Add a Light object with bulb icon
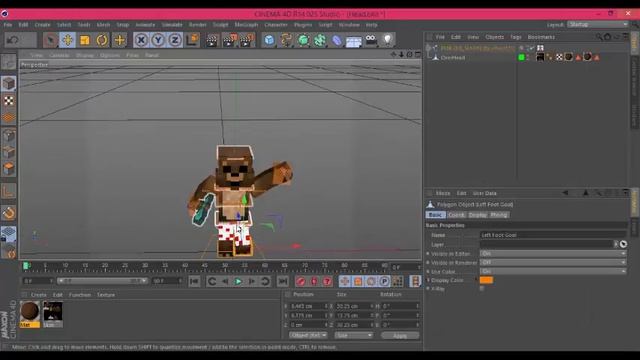The width and height of the screenshot is (640, 360). pyautogui.click(x=387, y=40)
